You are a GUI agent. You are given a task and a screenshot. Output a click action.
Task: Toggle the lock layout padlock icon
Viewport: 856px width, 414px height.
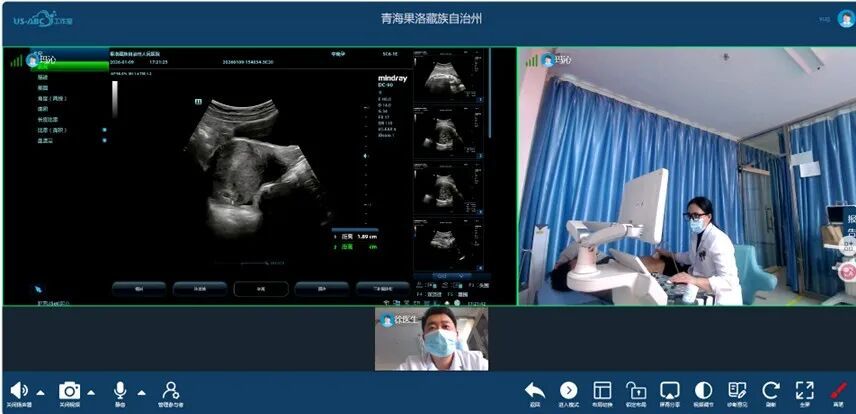point(636,390)
